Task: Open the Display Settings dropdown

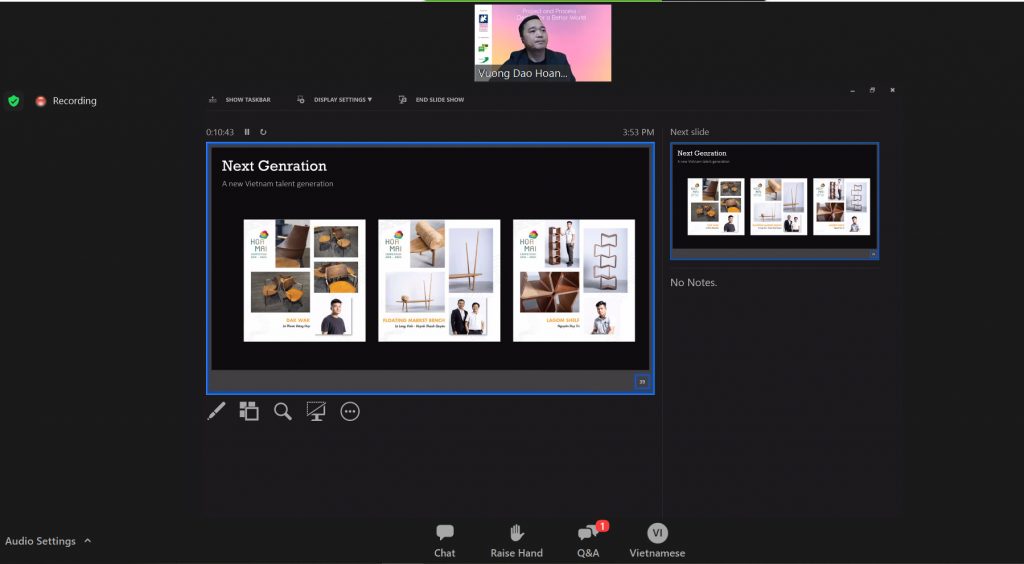Action: tap(335, 100)
